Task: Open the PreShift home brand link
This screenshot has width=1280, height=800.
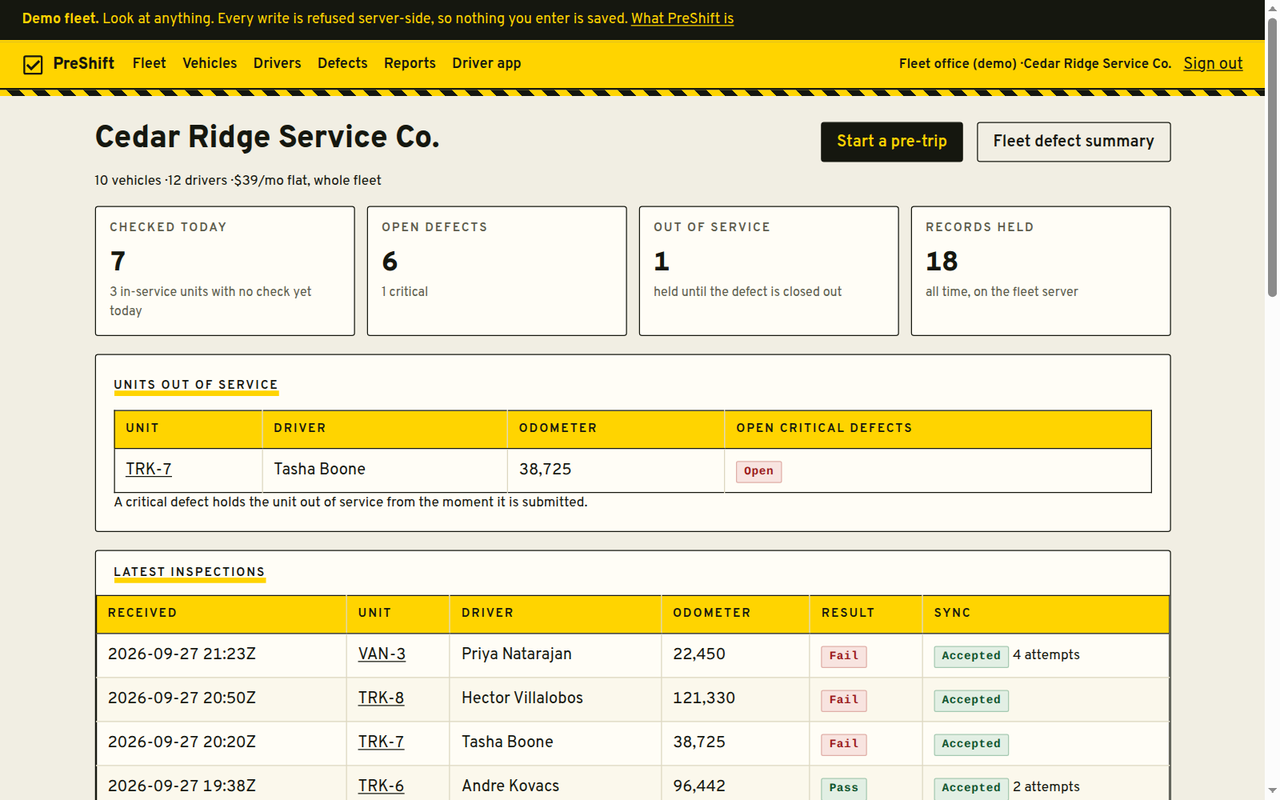Action: [x=68, y=64]
